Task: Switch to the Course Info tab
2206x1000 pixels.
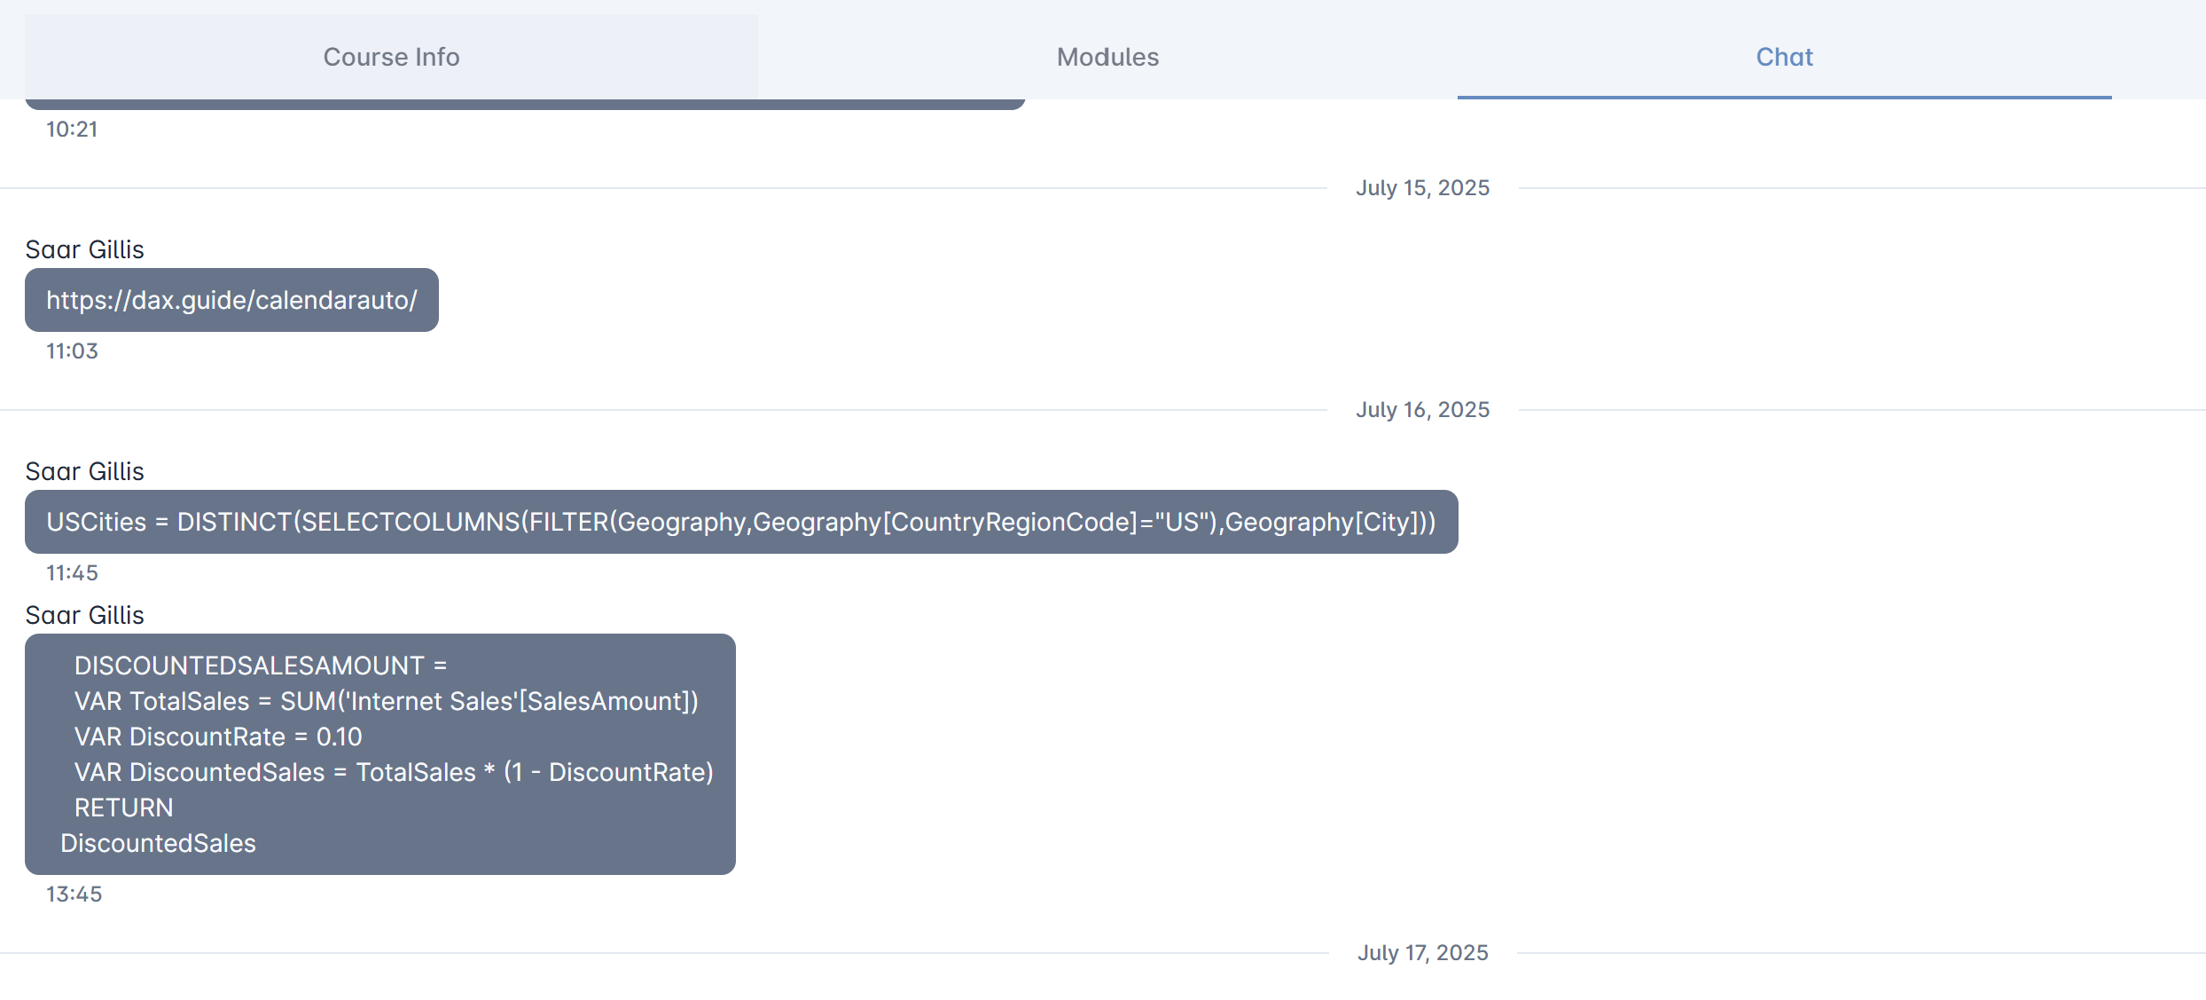Action: click(391, 57)
